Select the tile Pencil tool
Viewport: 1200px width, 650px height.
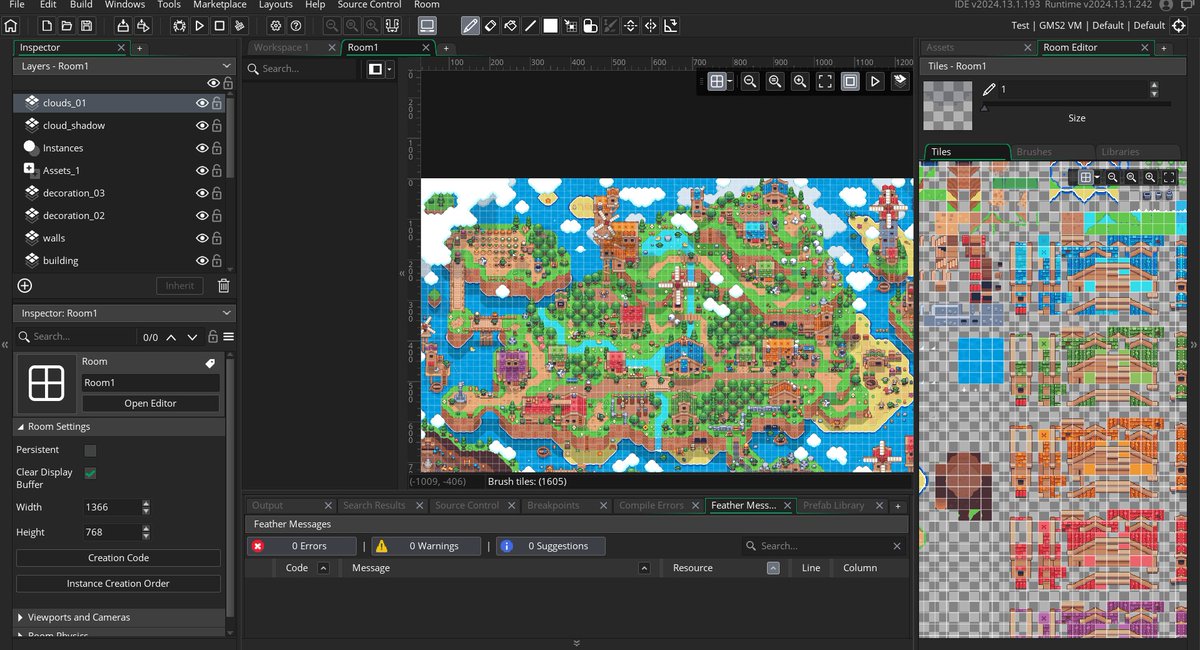(x=470, y=25)
